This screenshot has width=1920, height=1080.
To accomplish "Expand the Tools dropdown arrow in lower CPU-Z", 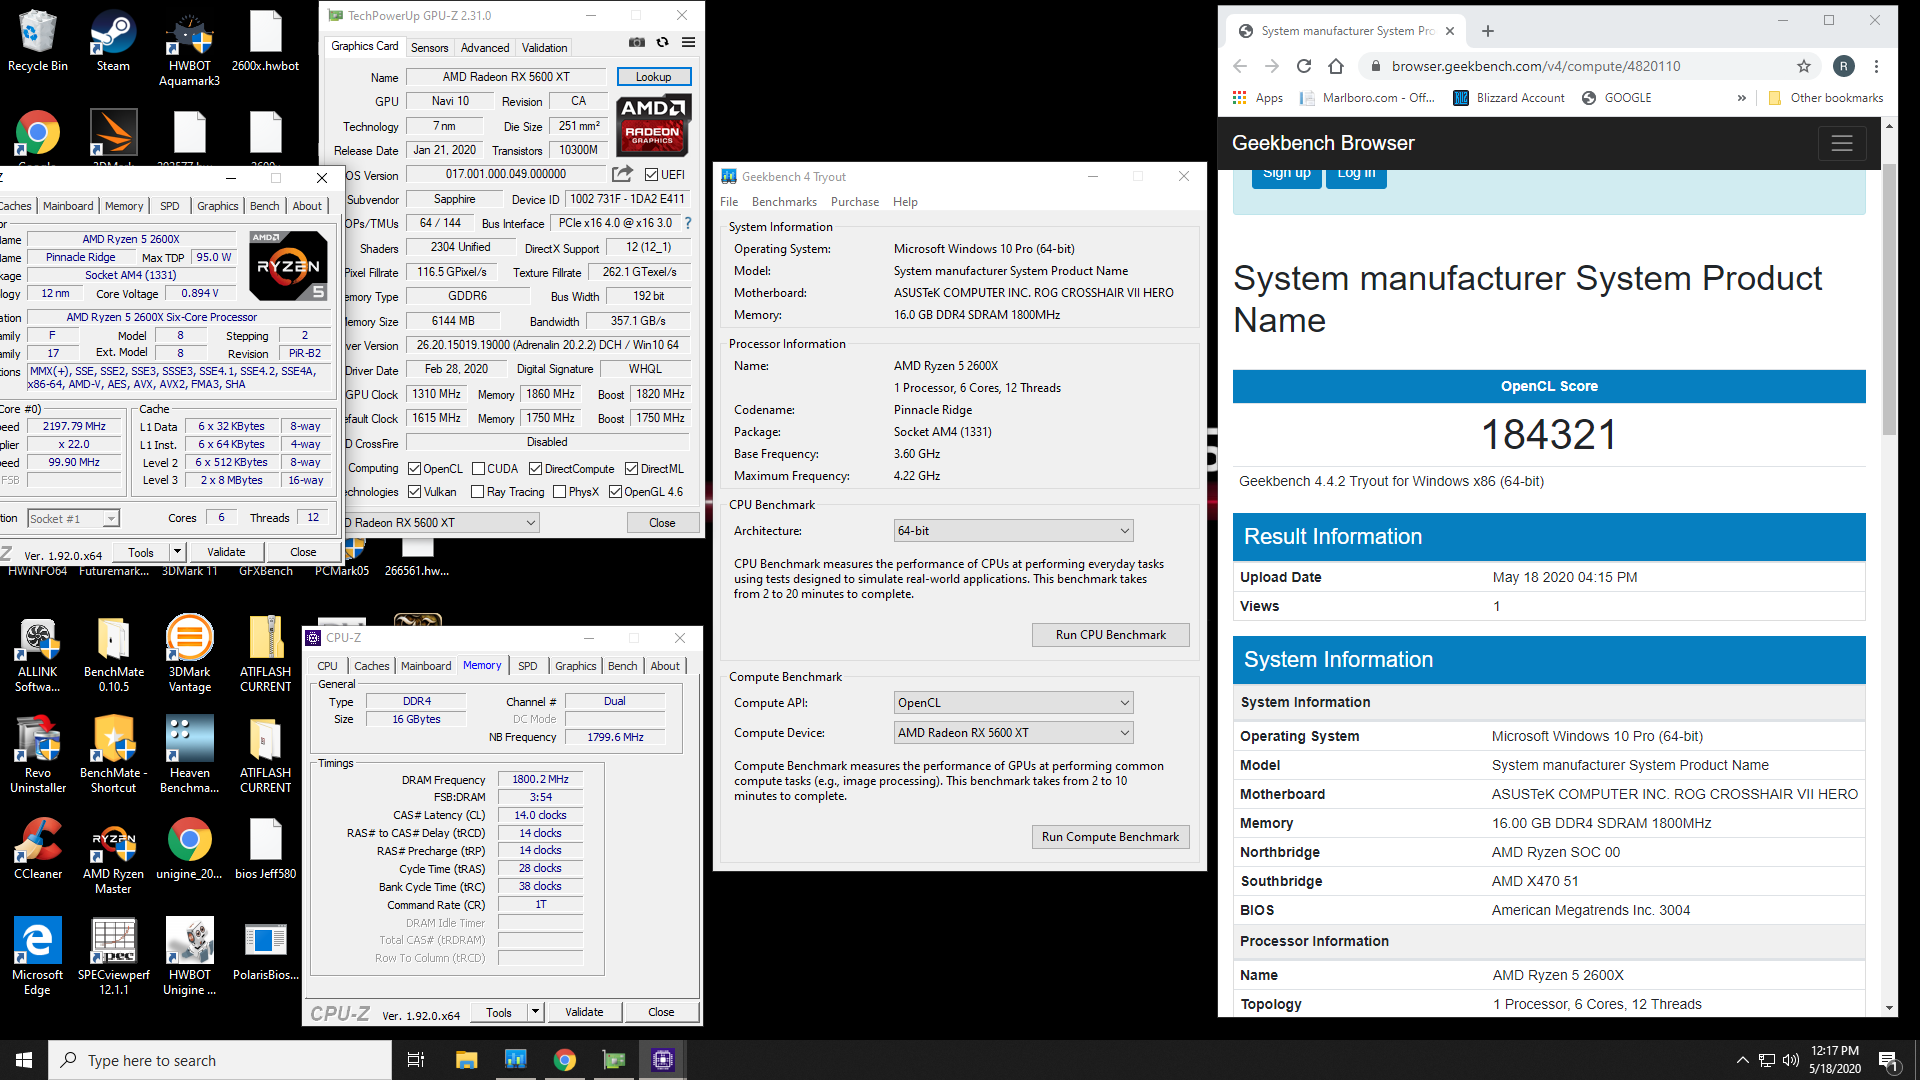I will (535, 1012).
